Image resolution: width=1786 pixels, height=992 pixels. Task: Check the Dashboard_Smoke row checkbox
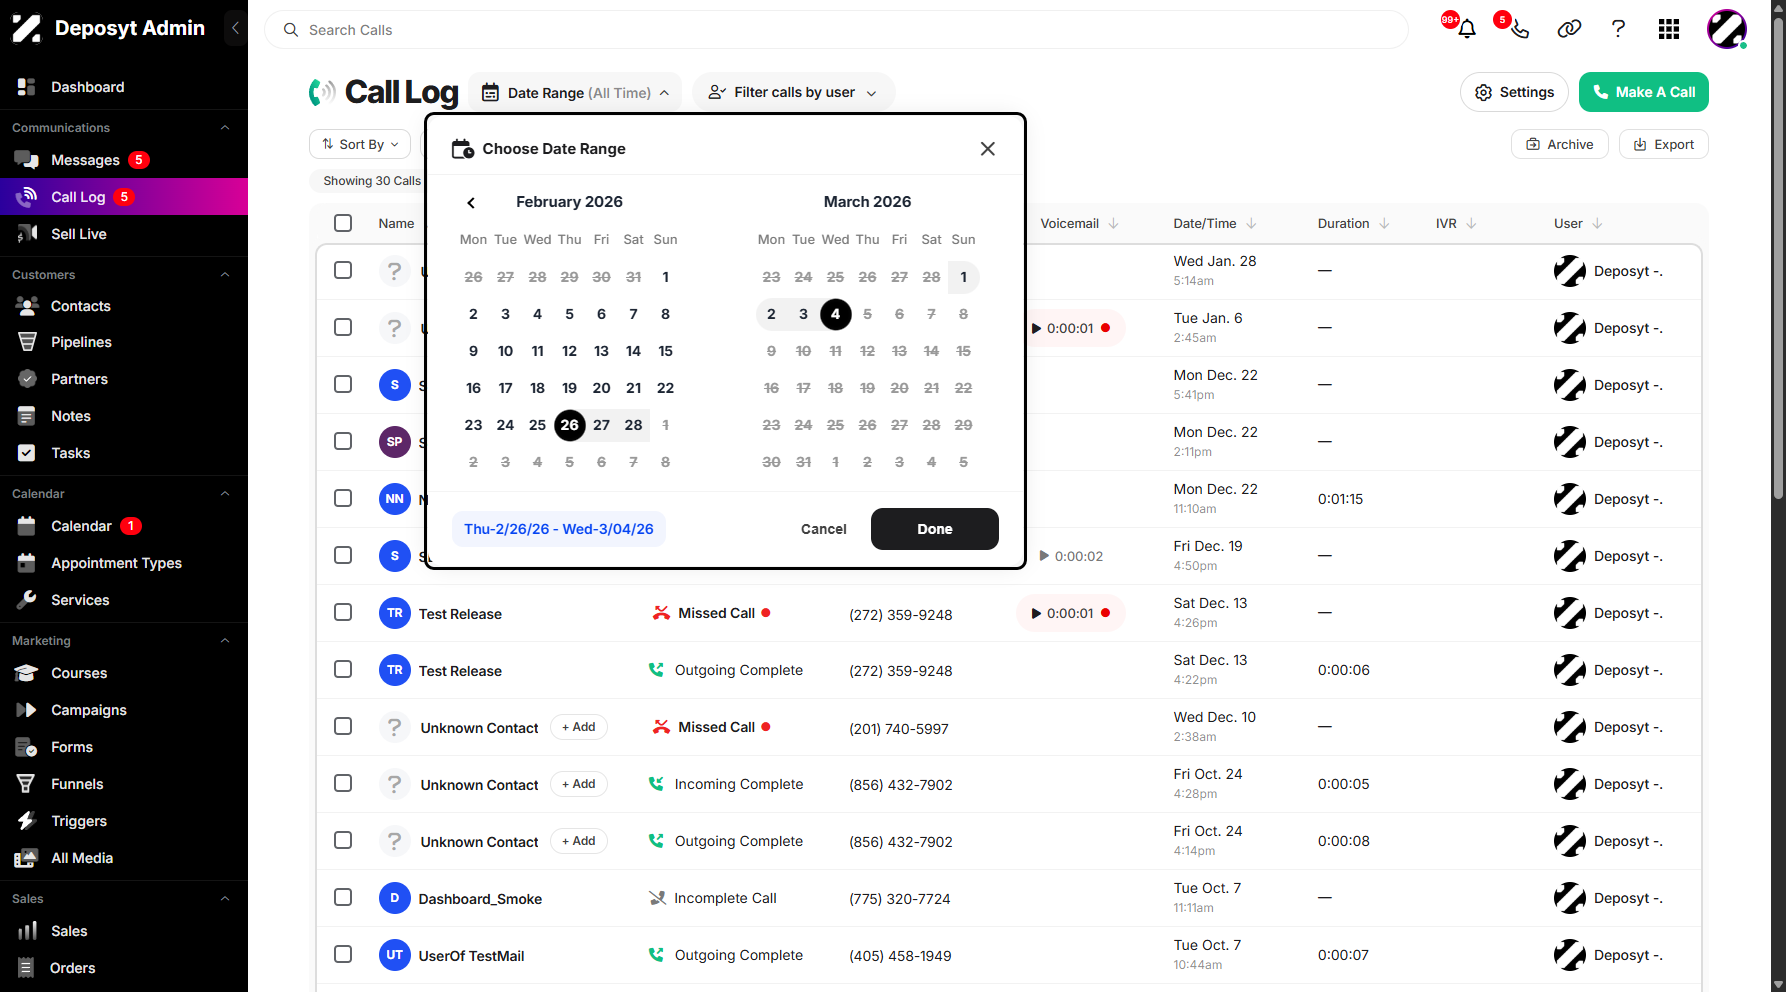point(343,897)
